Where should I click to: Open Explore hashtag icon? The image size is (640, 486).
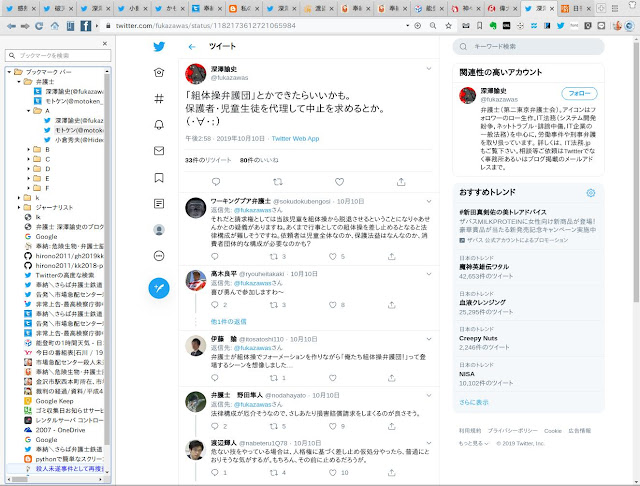point(159,98)
